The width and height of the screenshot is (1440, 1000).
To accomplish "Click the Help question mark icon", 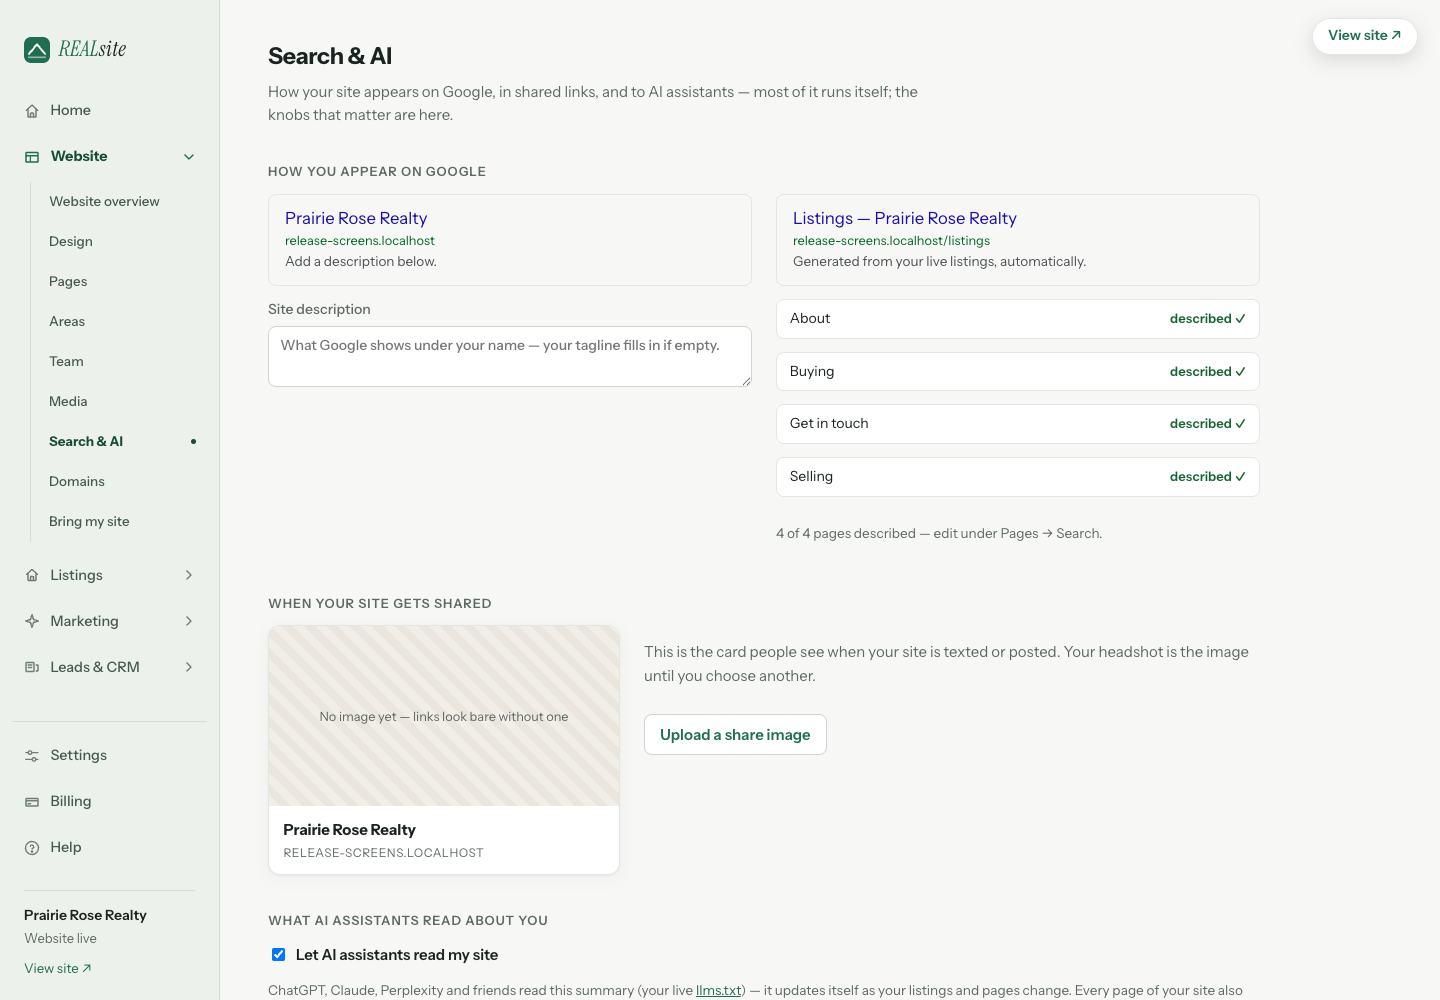I will coord(32,848).
